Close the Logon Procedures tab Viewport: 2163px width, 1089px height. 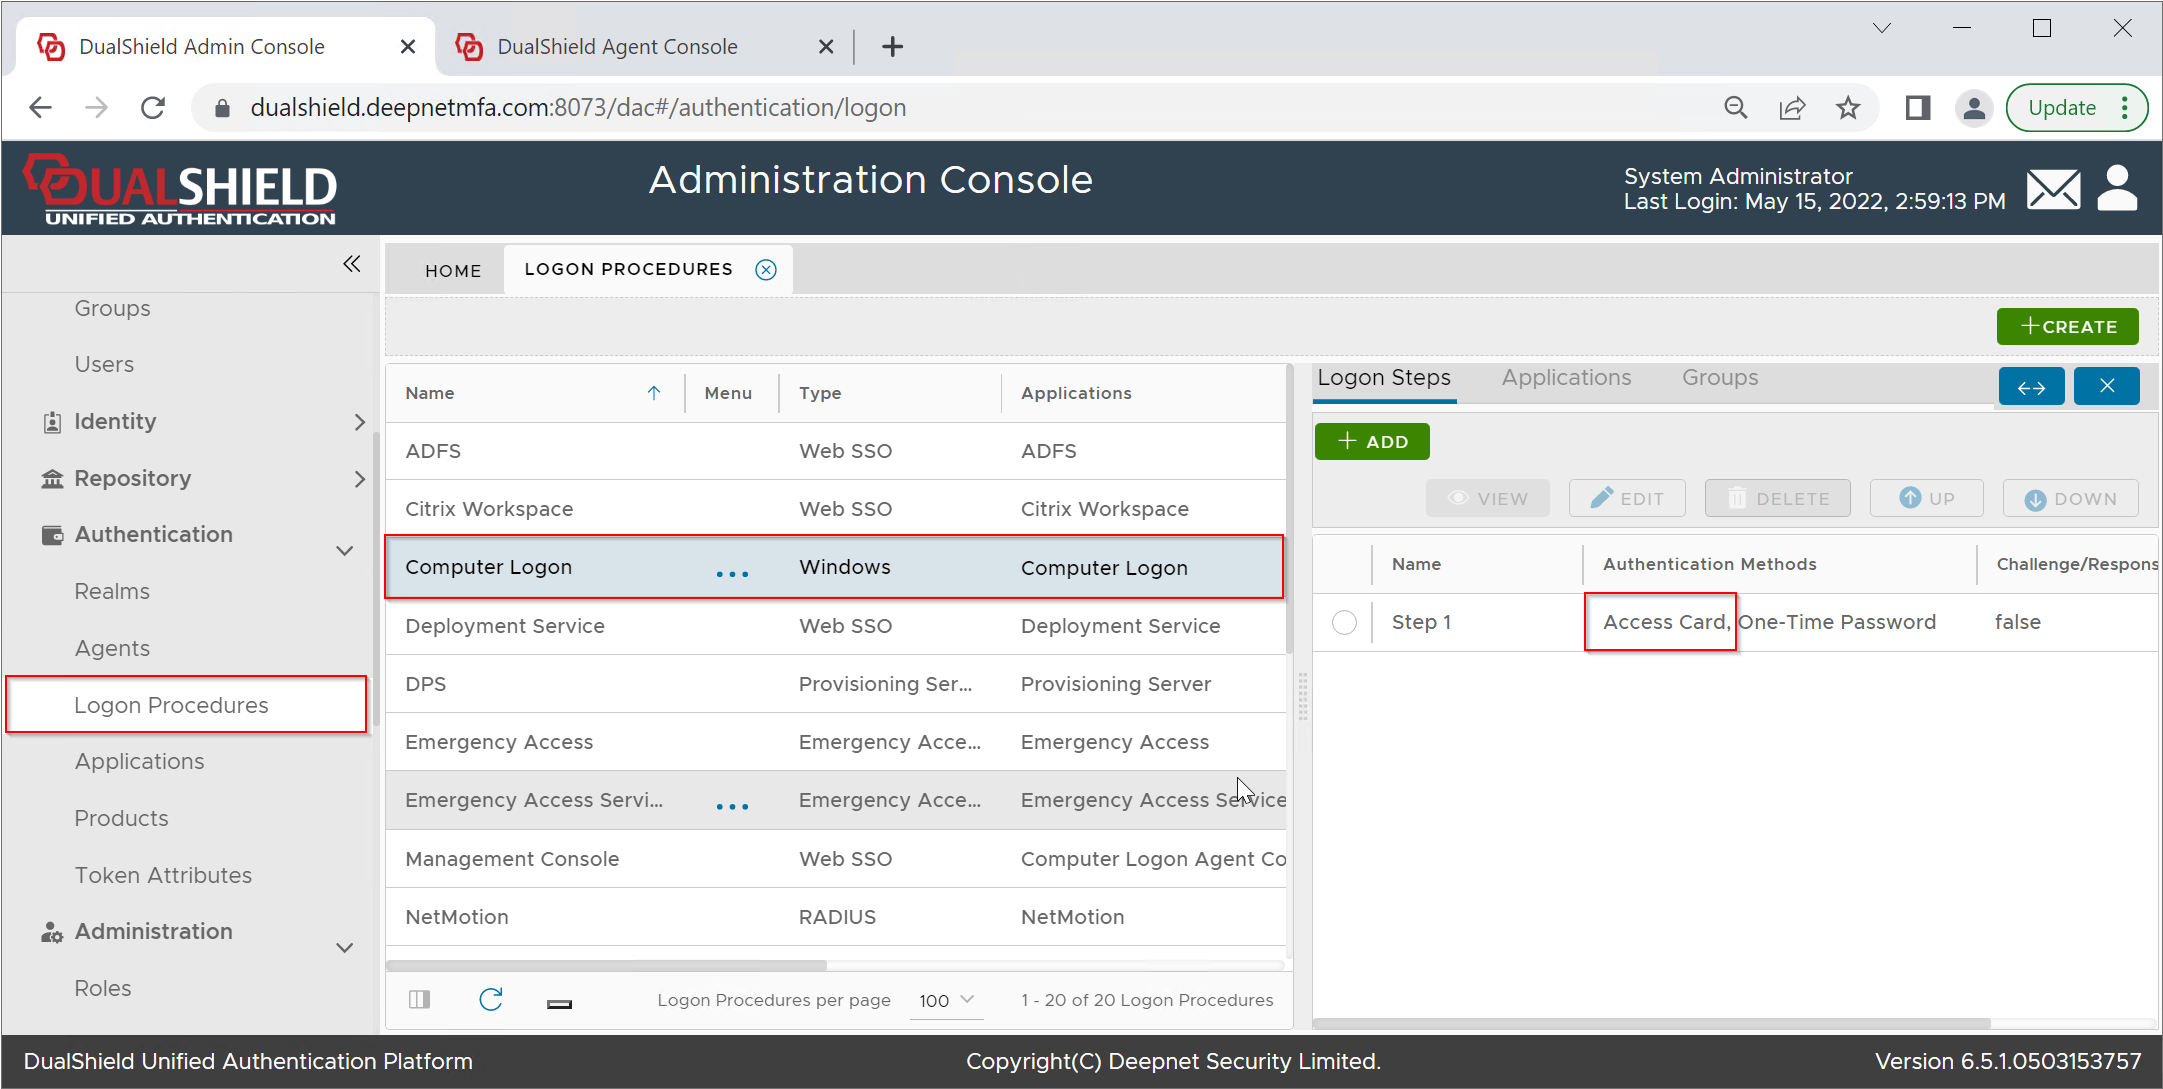coord(766,269)
